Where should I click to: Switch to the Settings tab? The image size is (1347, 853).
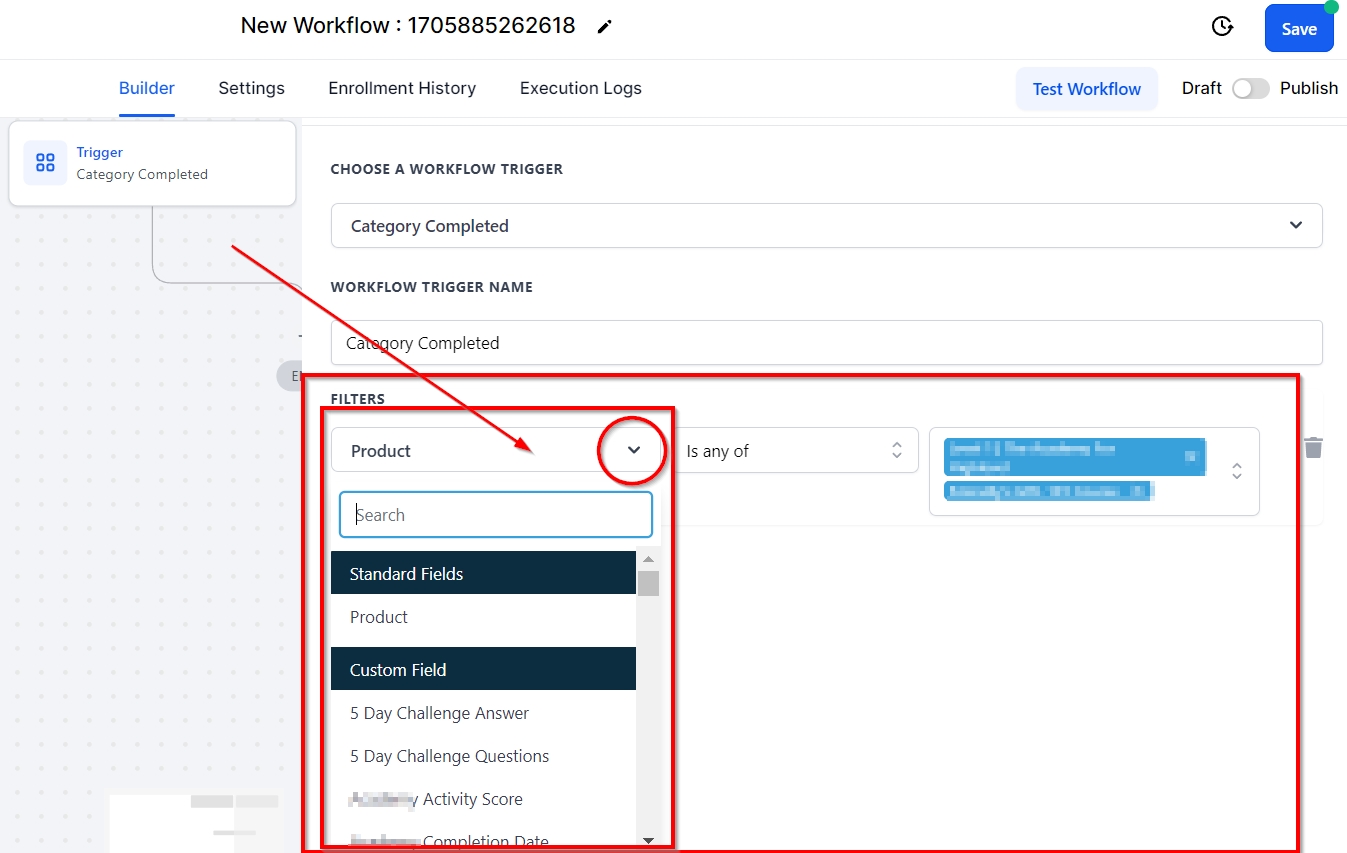pos(251,88)
